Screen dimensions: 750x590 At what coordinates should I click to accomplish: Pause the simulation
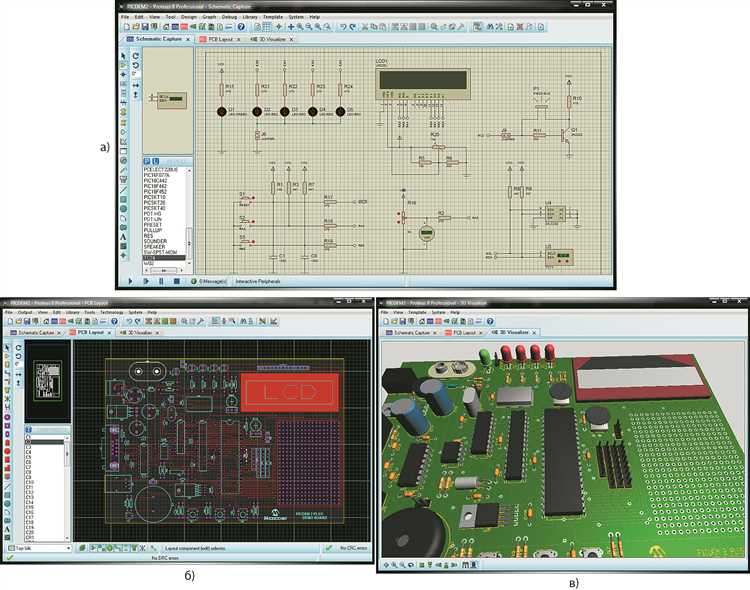click(x=161, y=281)
